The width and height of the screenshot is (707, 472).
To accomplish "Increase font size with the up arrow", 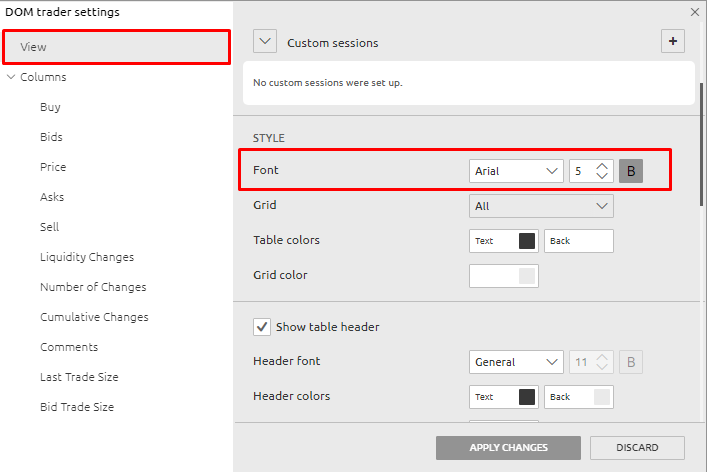I will pyautogui.click(x=602, y=165).
